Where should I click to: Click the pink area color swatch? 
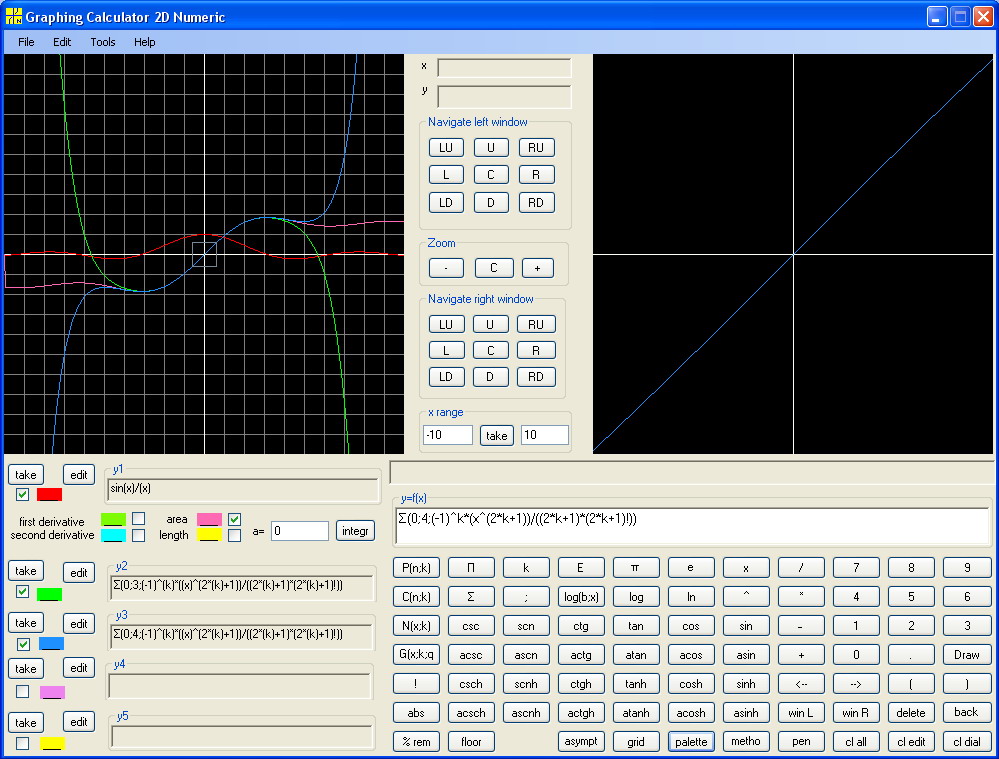click(210, 519)
